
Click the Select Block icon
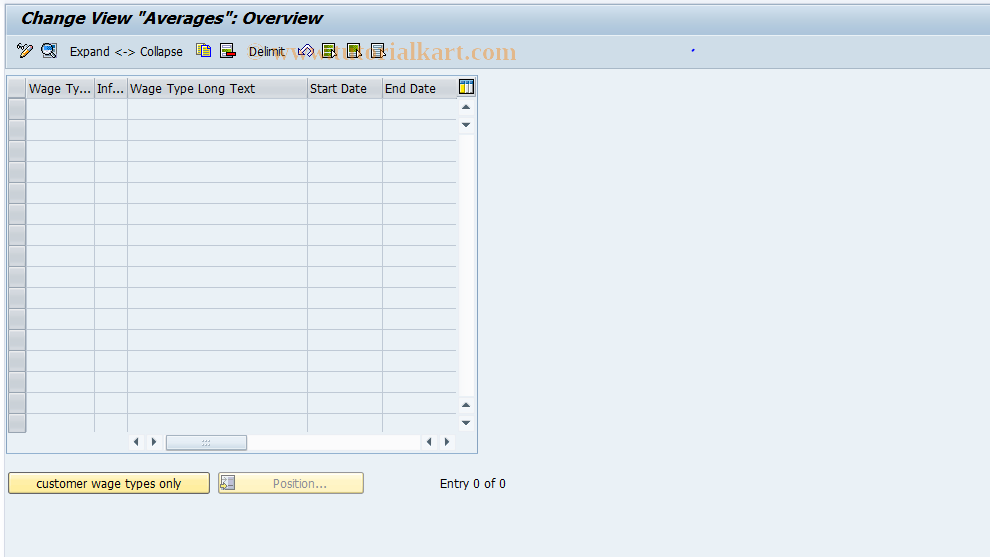pos(354,51)
